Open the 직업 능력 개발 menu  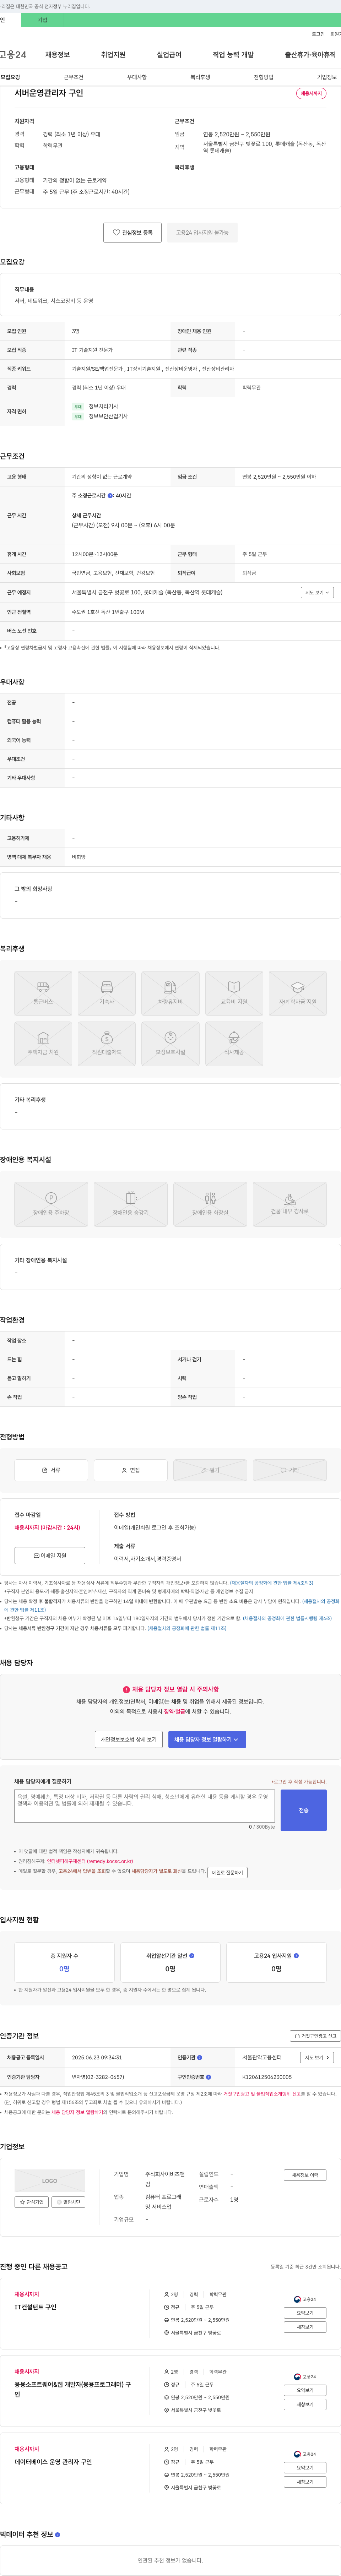point(233,55)
